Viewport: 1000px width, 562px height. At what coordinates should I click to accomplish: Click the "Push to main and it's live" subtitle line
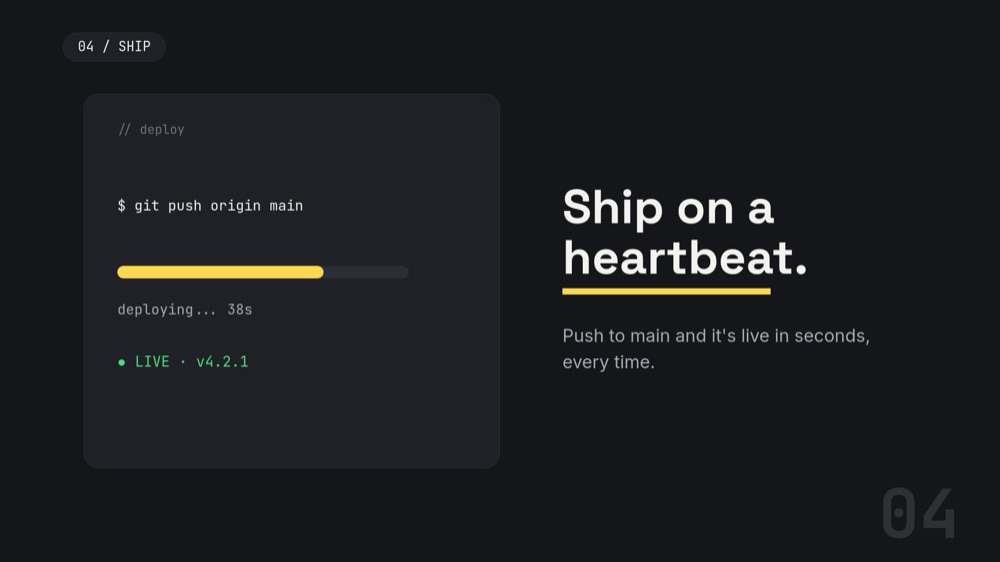pyautogui.click(x=716, y=336)
